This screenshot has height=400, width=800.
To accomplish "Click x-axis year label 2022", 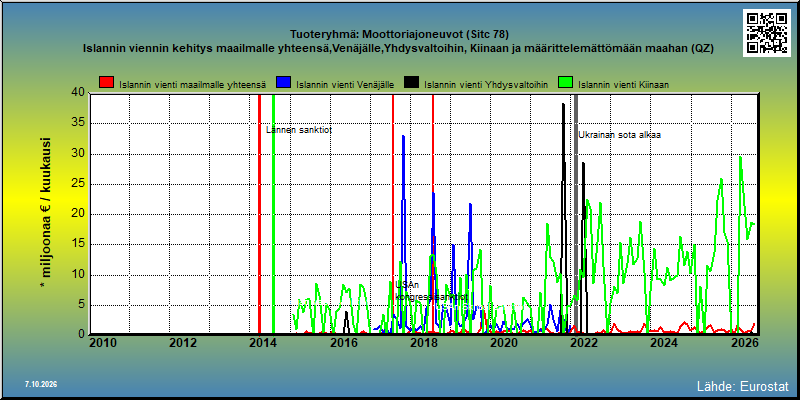I will click(x=584, y=344).
